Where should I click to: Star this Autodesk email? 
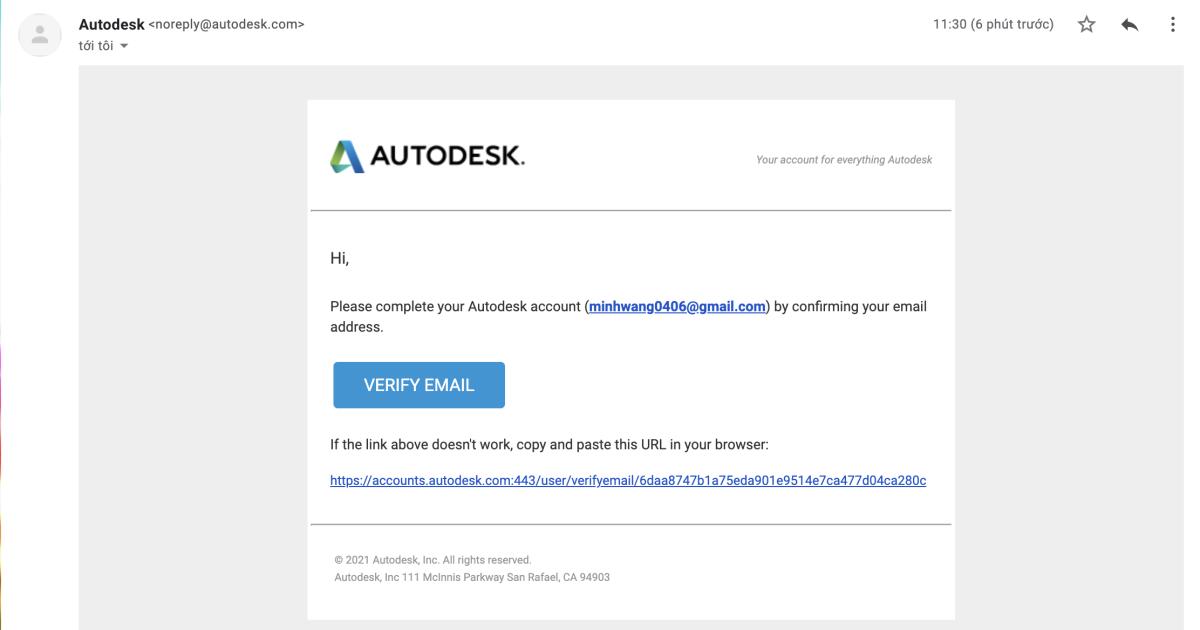[1087, 25]
